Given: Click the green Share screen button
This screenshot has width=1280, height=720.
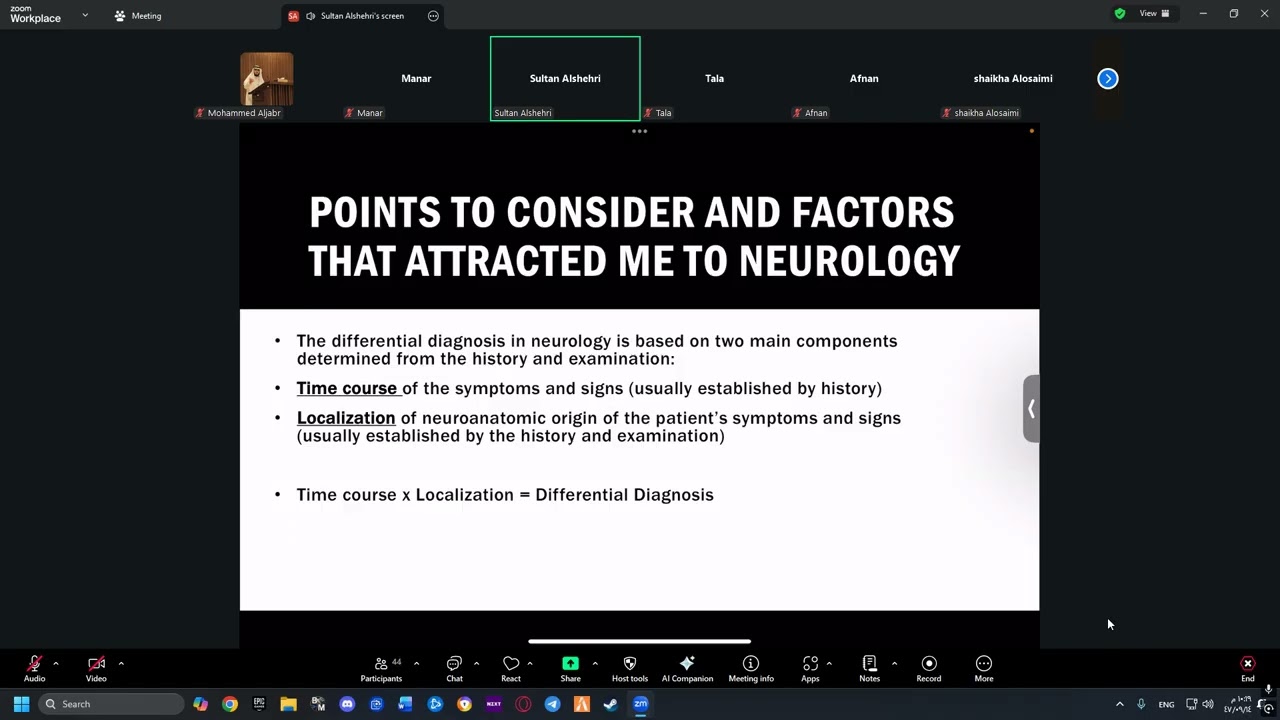Looking at the screenshot, I should 570,669.
